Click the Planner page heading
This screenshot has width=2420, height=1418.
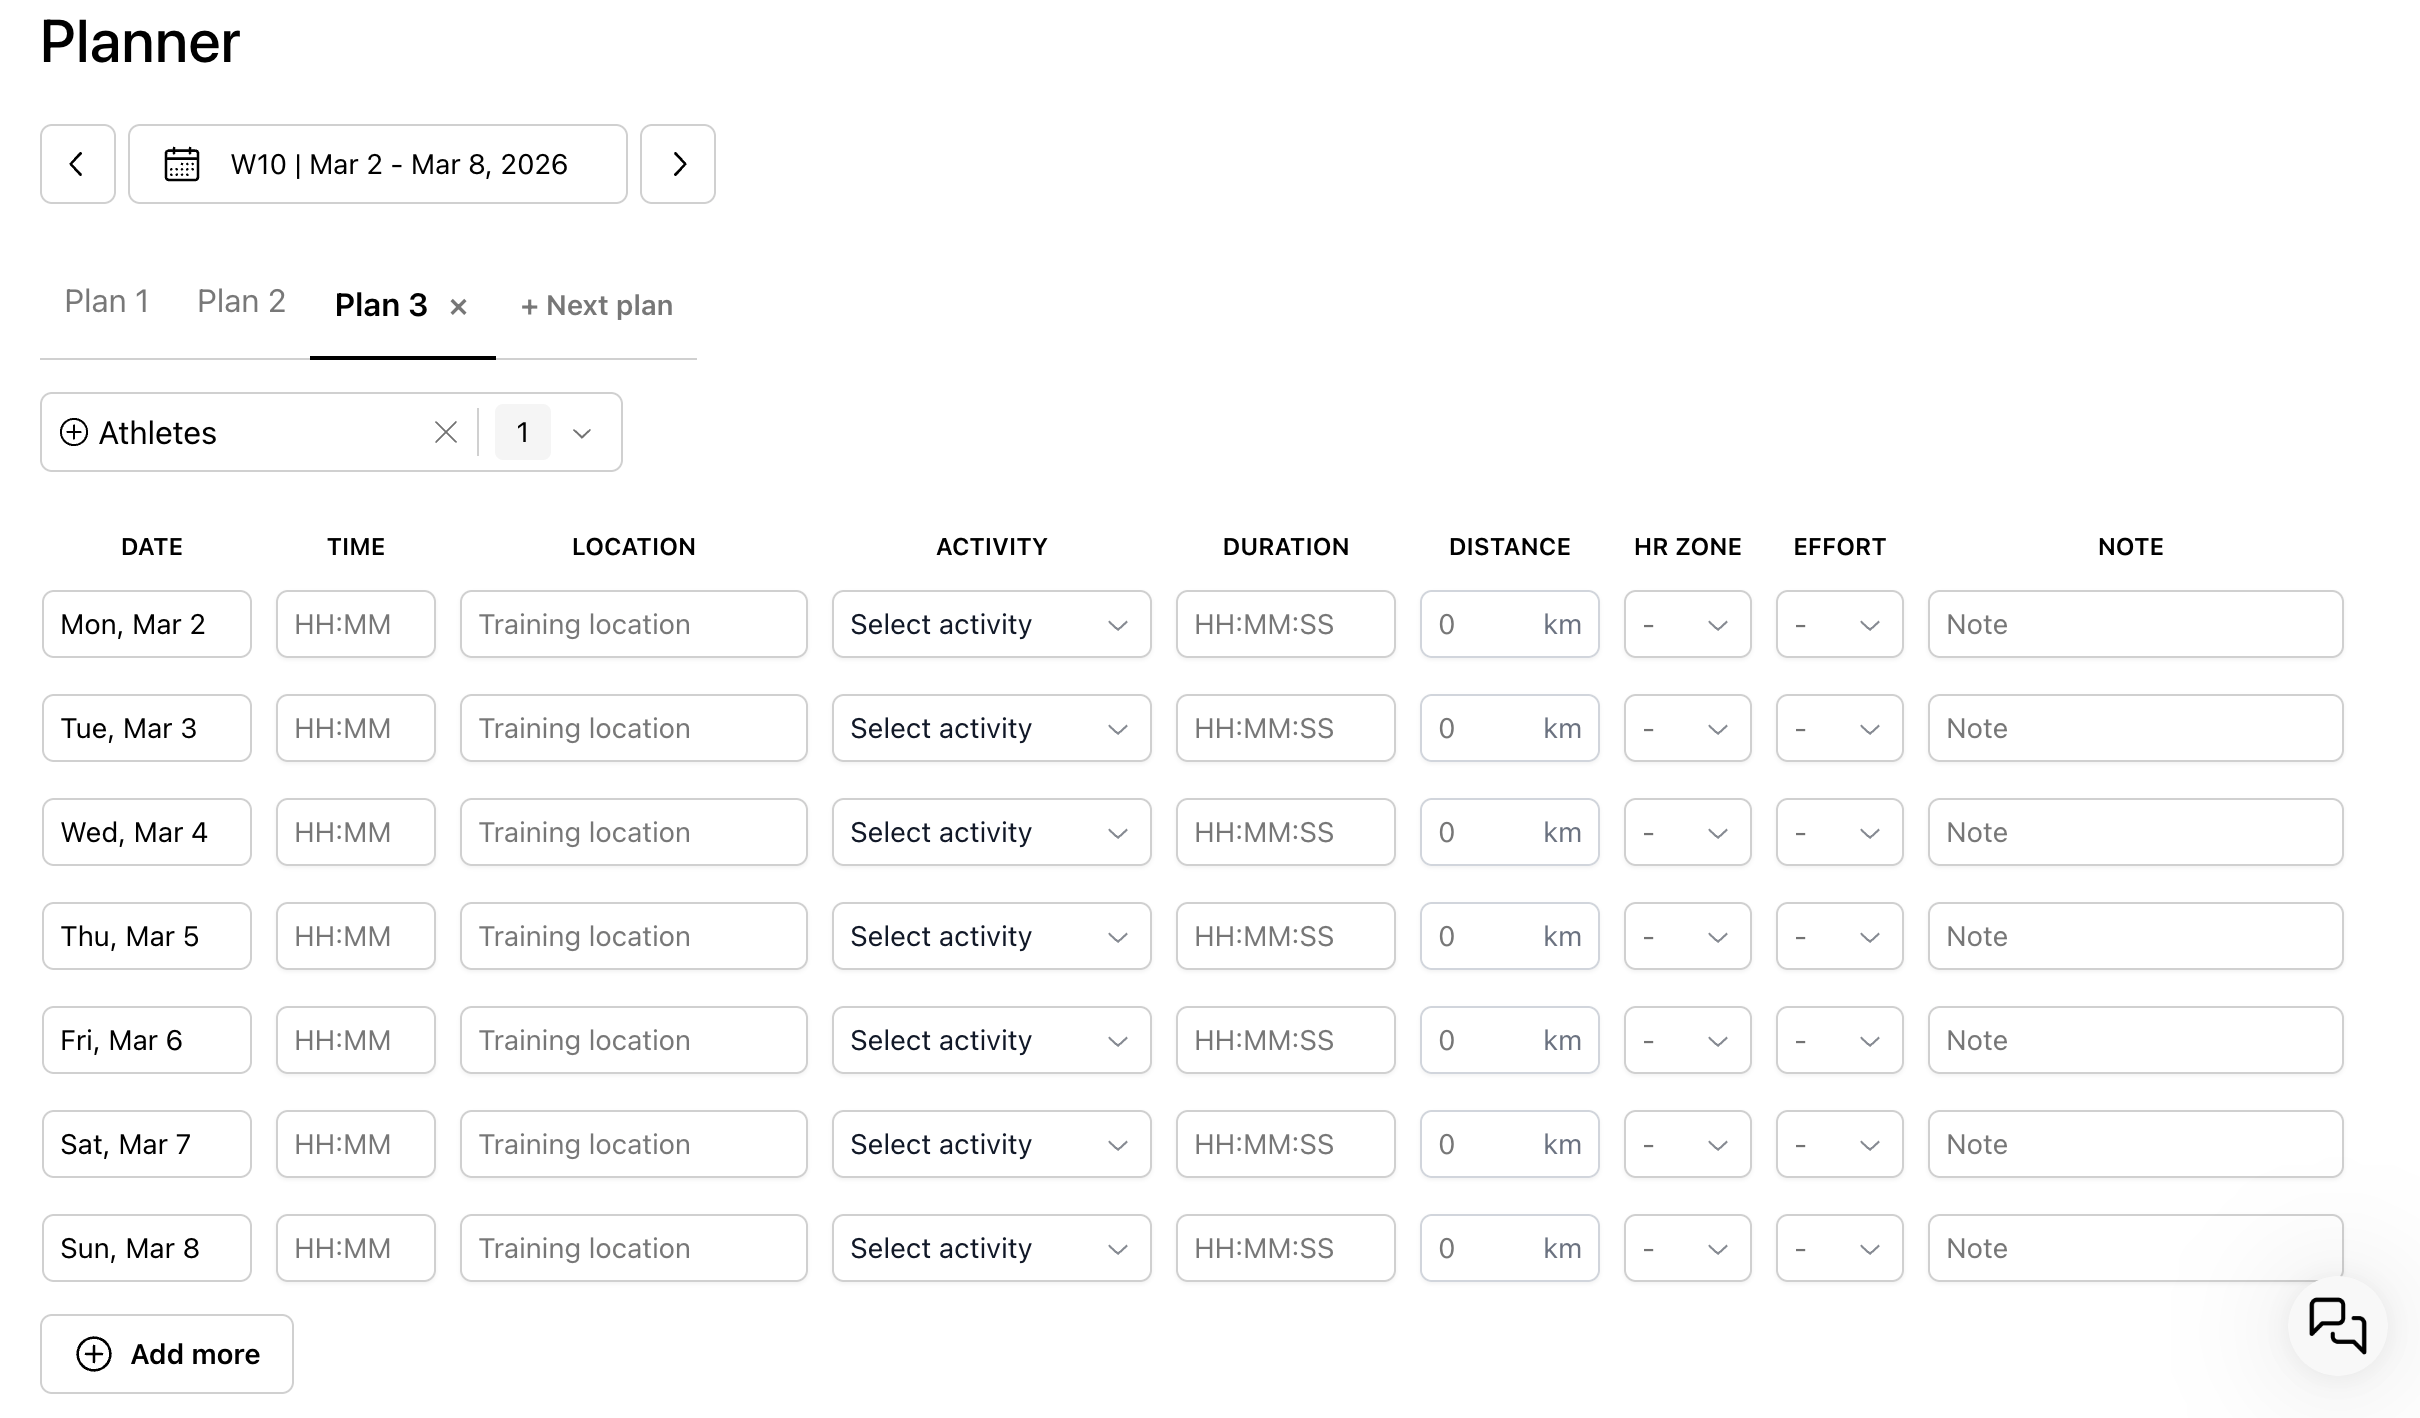tap(140, 42)
